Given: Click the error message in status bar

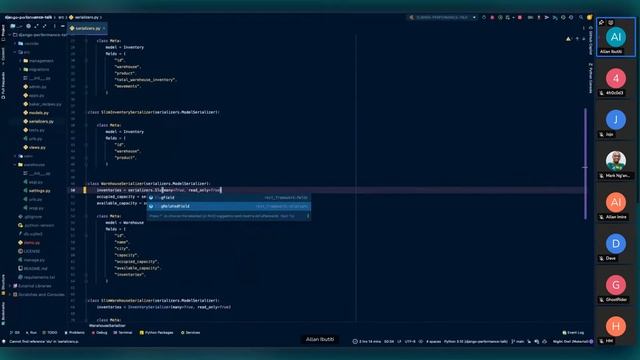Looking at the screenshot, I should coord(44,342).
